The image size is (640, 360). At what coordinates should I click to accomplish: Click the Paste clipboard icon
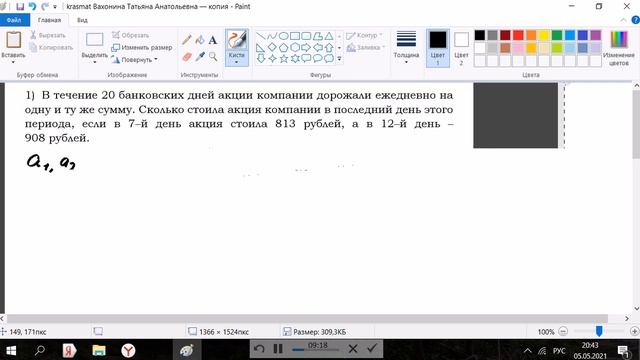13,40
